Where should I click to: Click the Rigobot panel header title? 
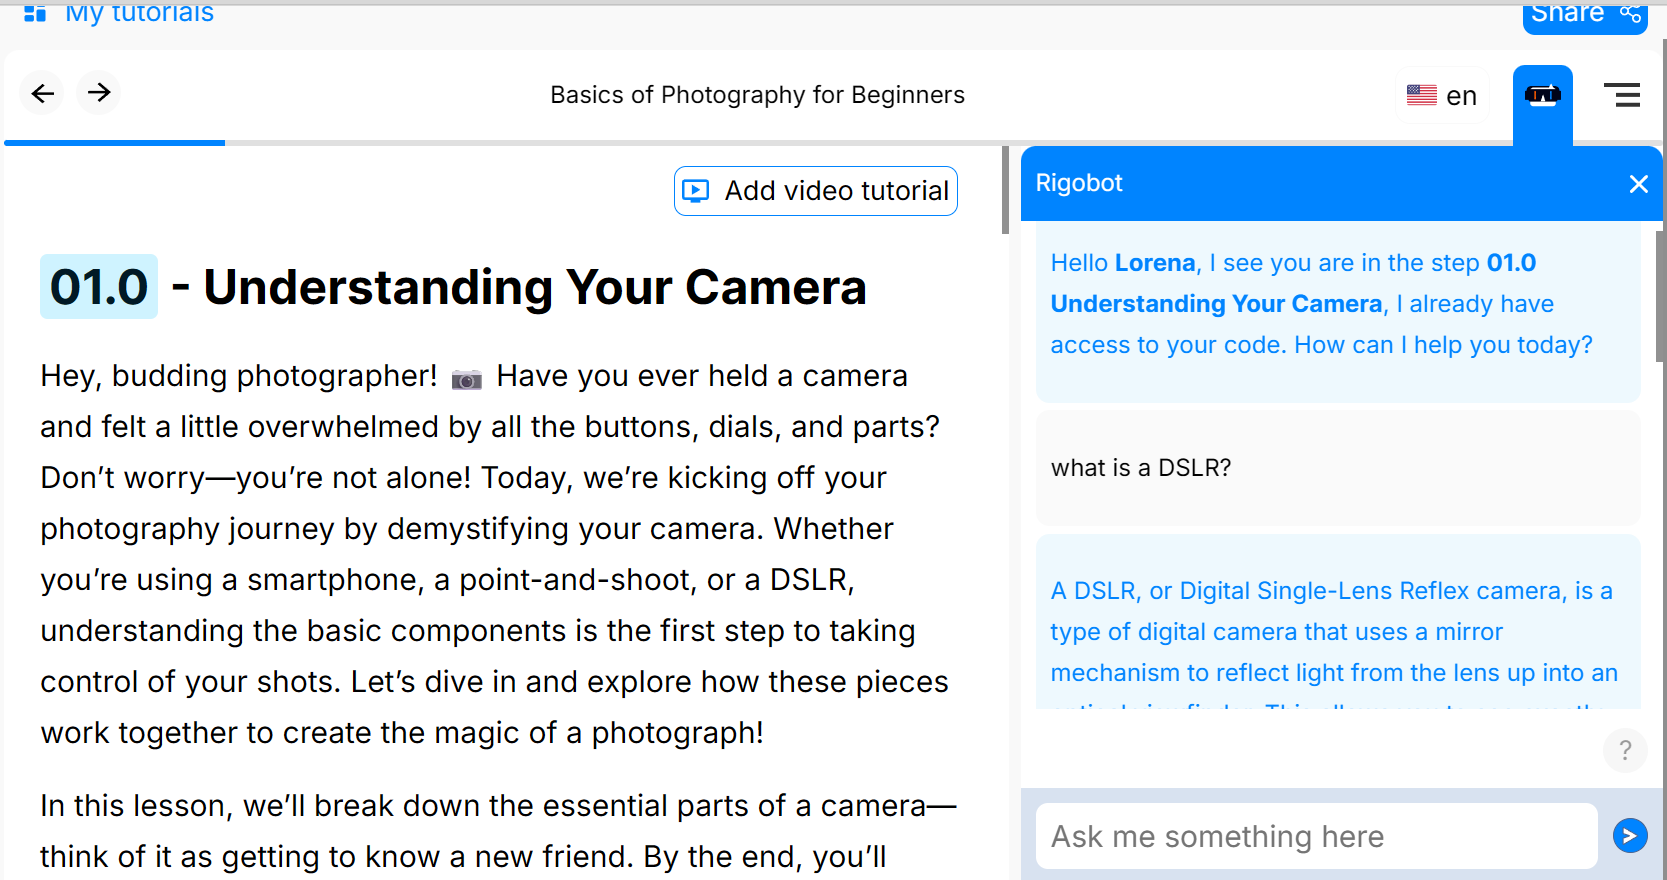[1079, 183]
